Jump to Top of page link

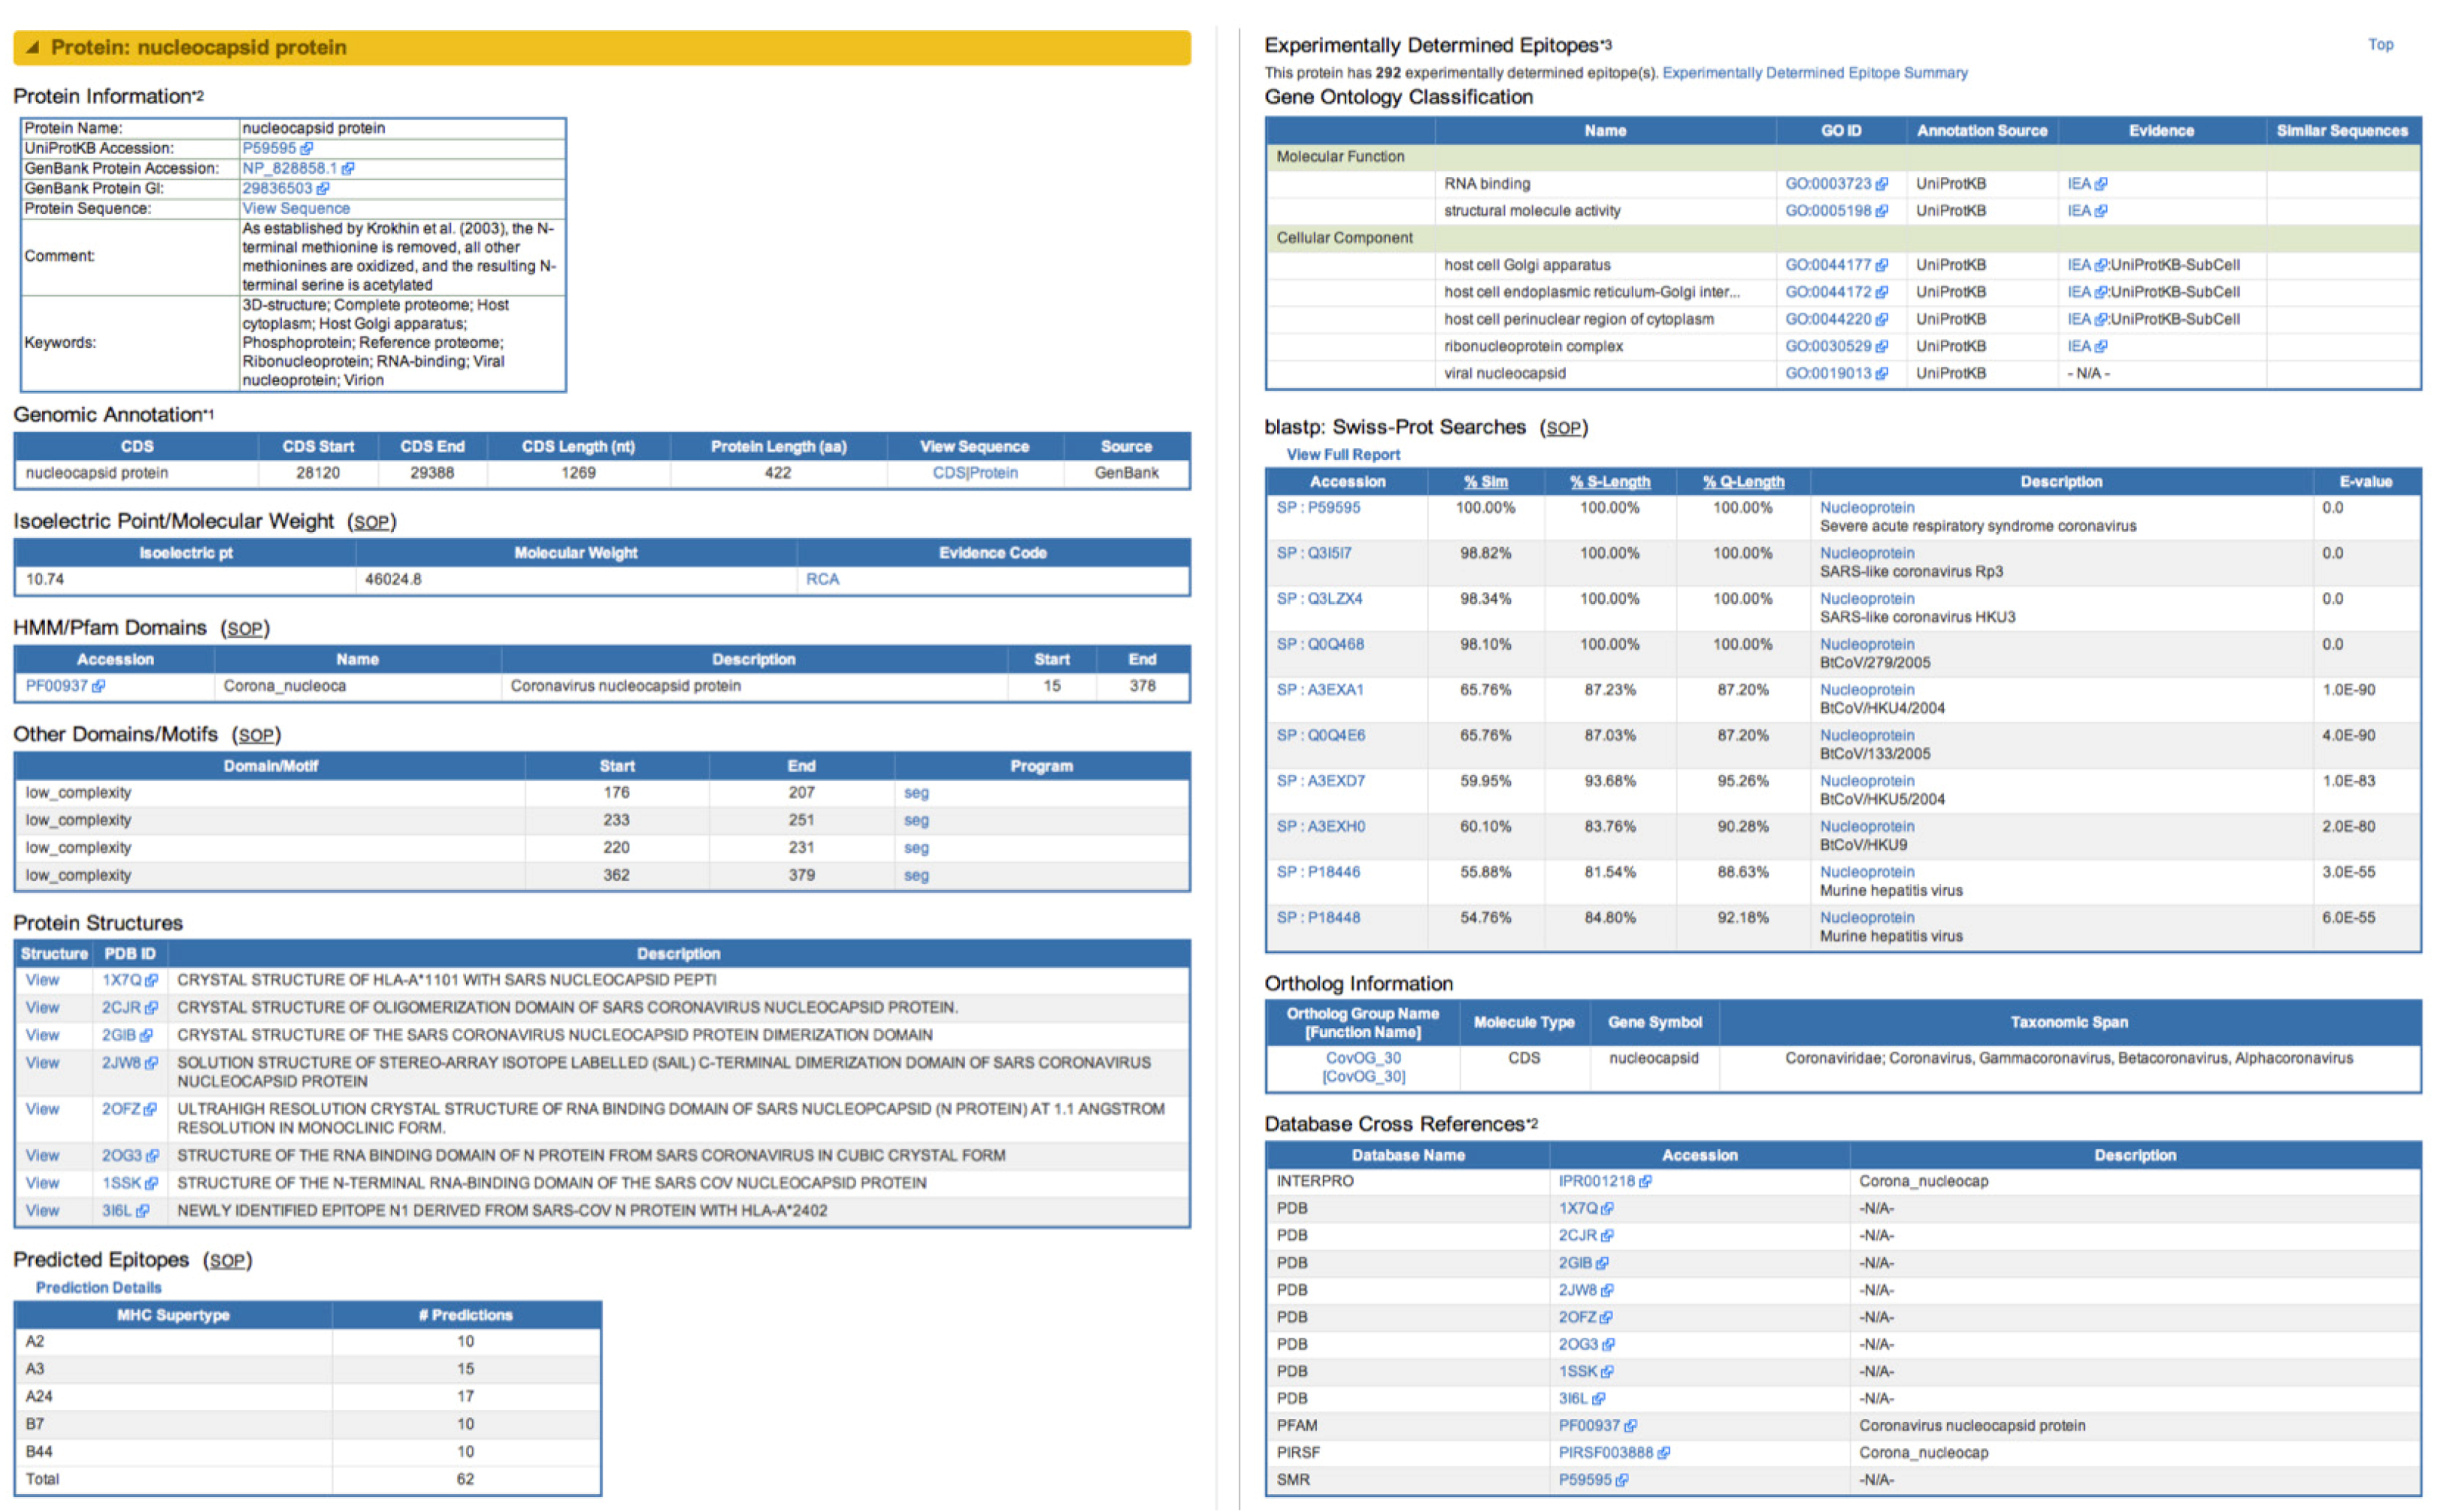2380,44
